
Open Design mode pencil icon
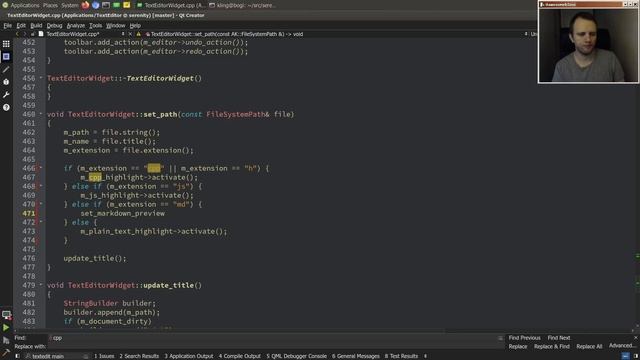tap(6, 69)
